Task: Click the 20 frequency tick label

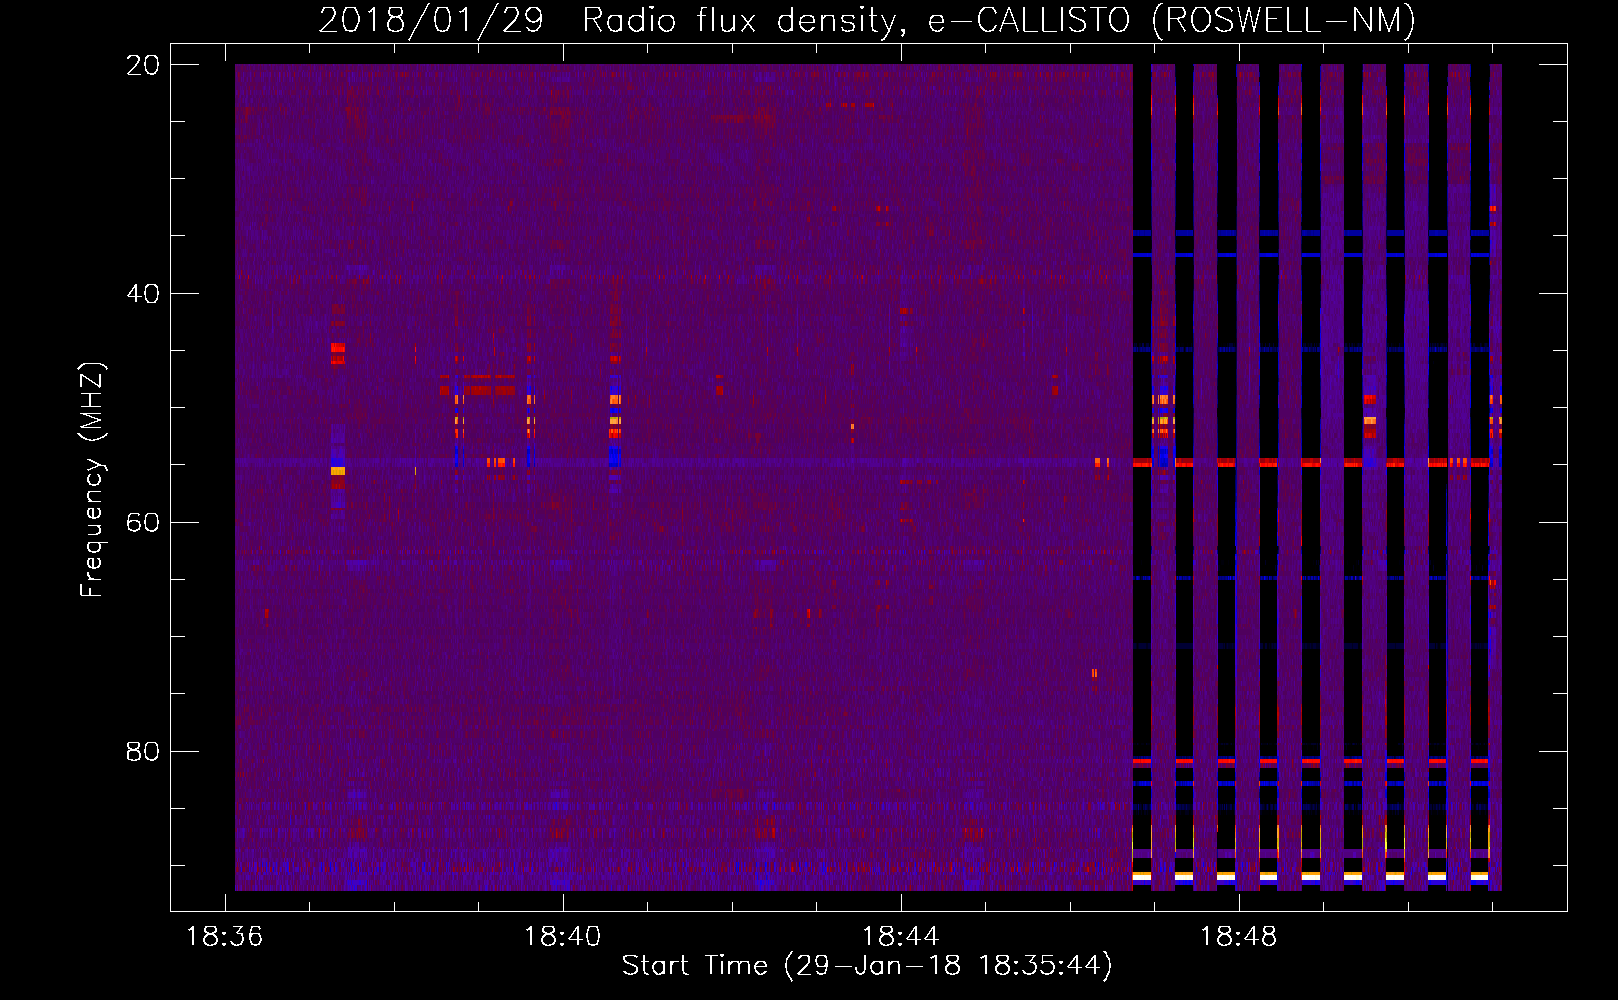Action: pyautogui.click(x=143, y=65)
